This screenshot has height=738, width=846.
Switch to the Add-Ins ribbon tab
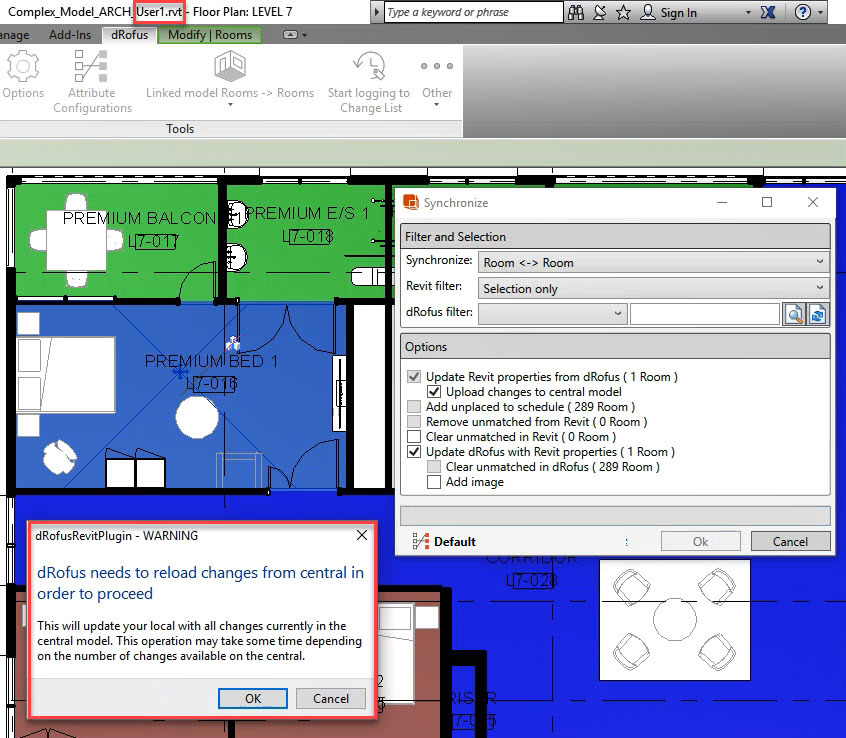(70, 33)
